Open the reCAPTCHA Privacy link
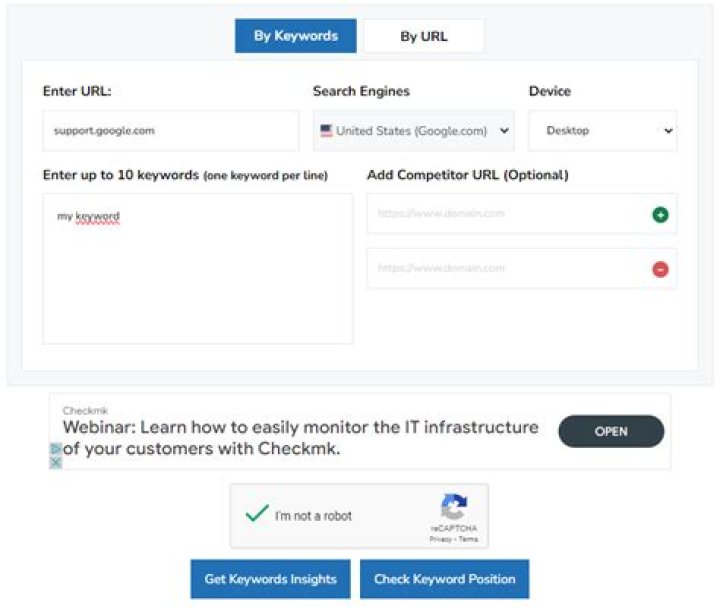Screen dimensions: 720x615 [441, 539]
